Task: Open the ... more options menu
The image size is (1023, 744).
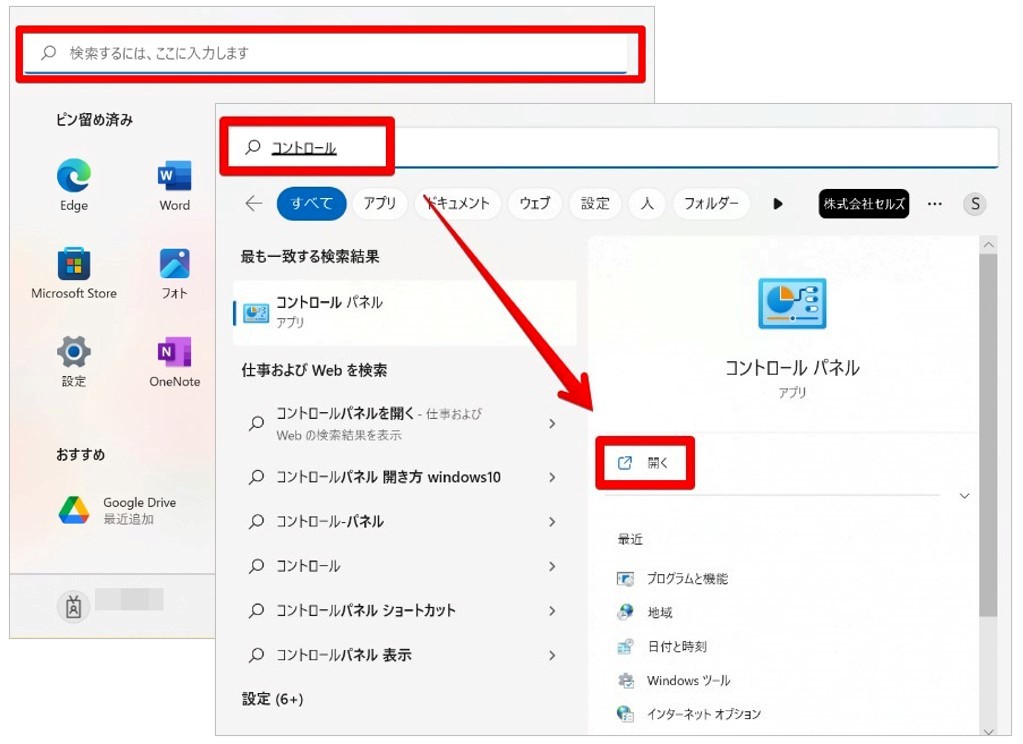Action: 934,203
